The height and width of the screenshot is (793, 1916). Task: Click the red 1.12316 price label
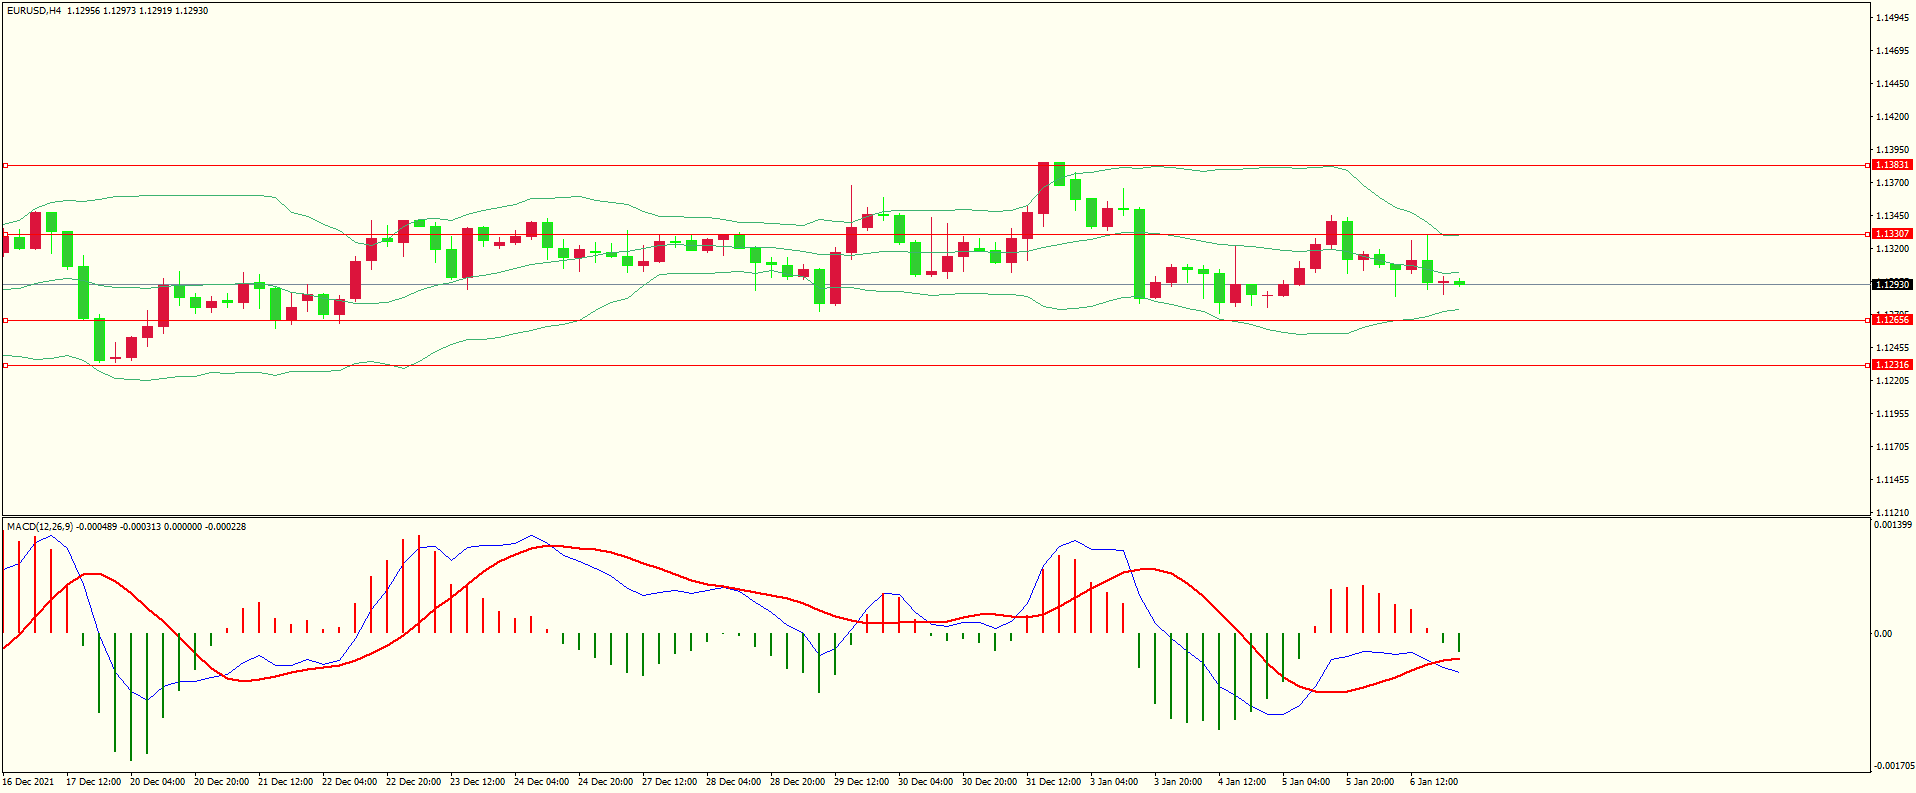[1892, 365]
